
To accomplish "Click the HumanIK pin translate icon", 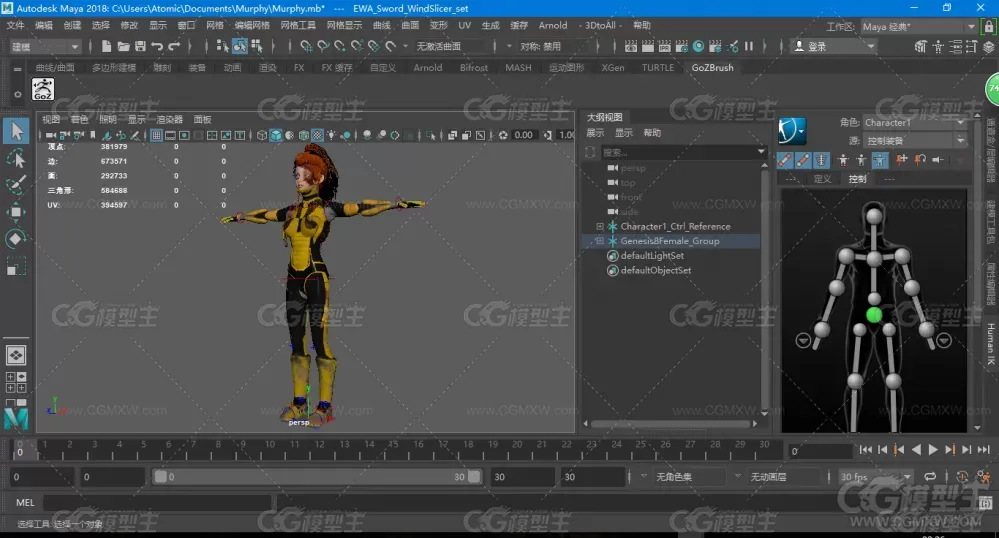I will coord(901,160).
